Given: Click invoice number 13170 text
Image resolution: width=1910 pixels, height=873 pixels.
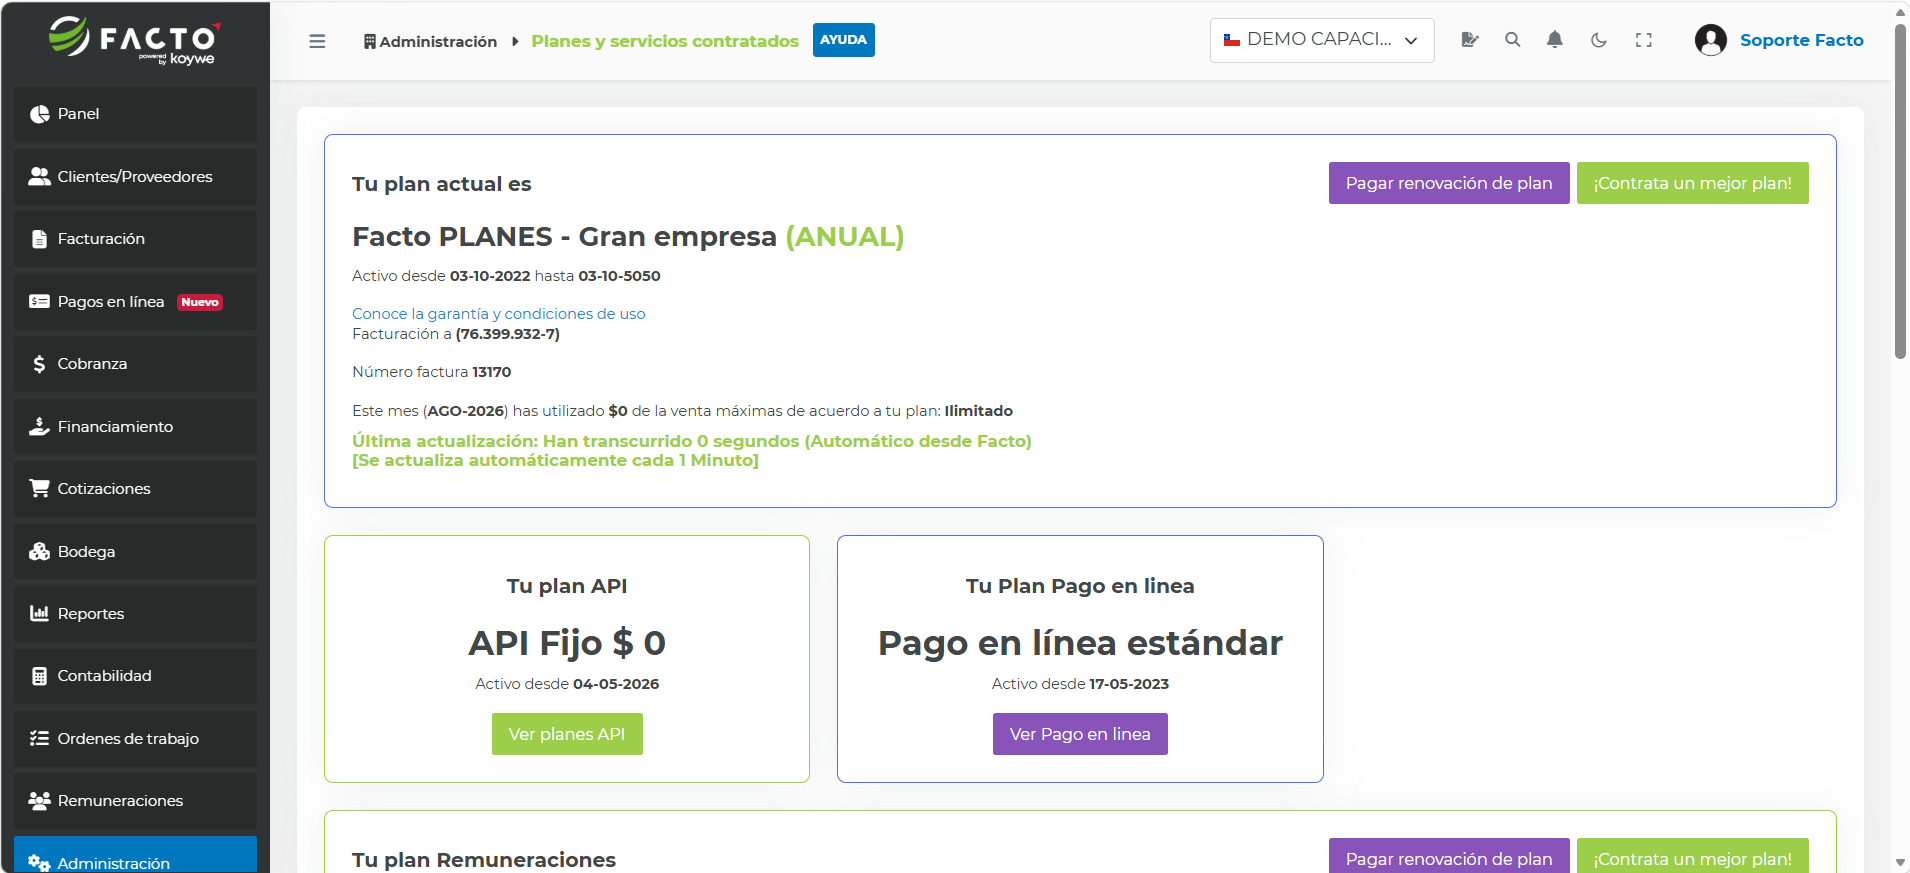Looking at the screenshot, I should click(491, 372).
